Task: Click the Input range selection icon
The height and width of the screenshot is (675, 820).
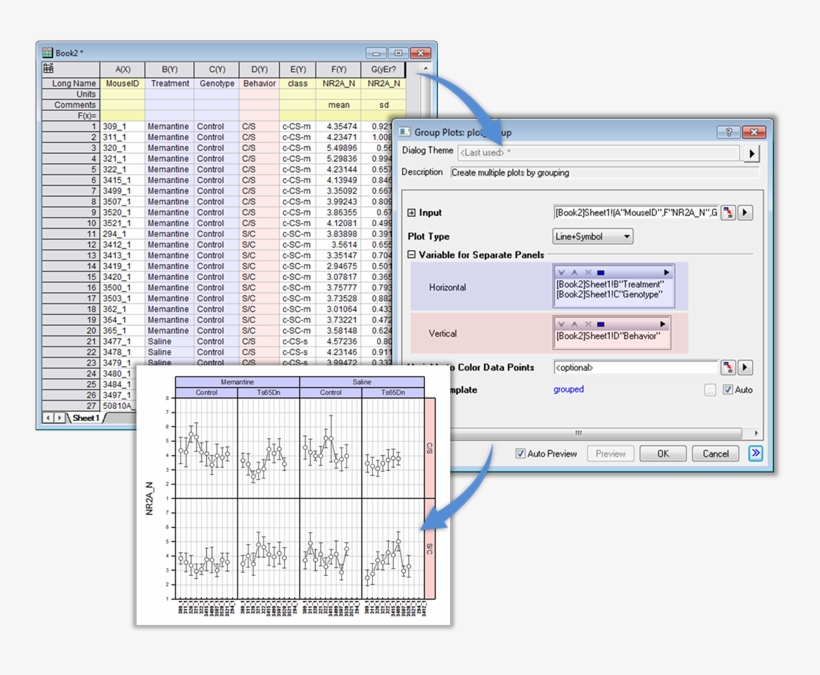Action: click(727, 212)
